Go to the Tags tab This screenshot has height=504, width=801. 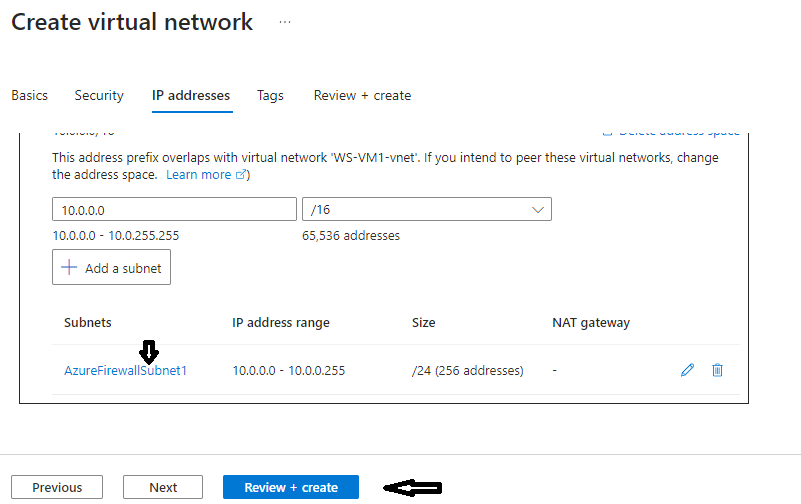(x=270, y=96)
